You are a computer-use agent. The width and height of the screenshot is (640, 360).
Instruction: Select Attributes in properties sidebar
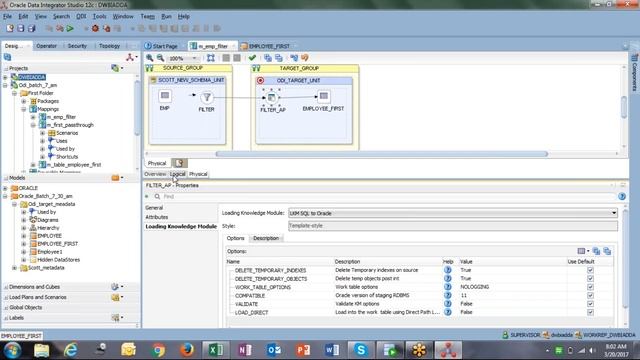157,217
